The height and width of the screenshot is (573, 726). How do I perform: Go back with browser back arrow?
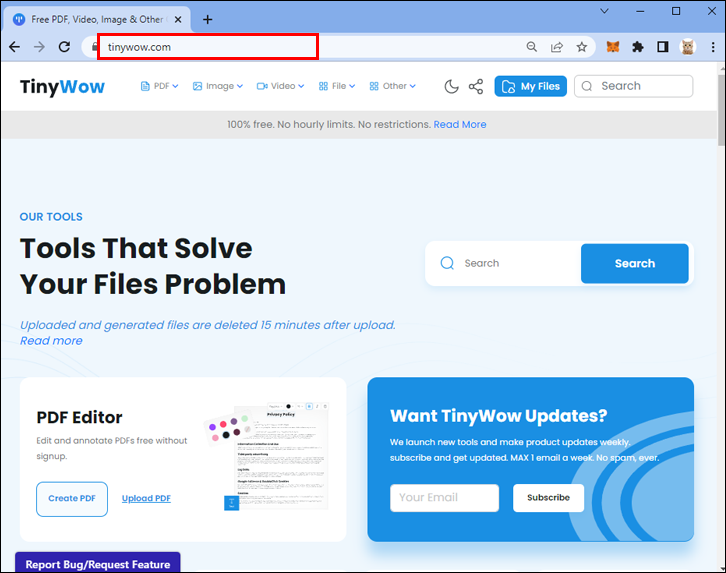point(15,47)
